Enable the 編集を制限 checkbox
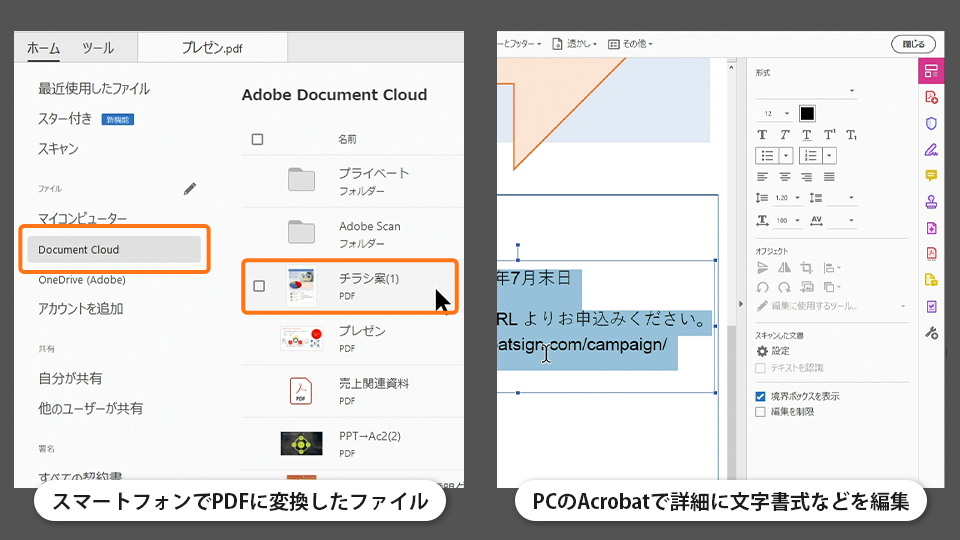 click(760, 412)
